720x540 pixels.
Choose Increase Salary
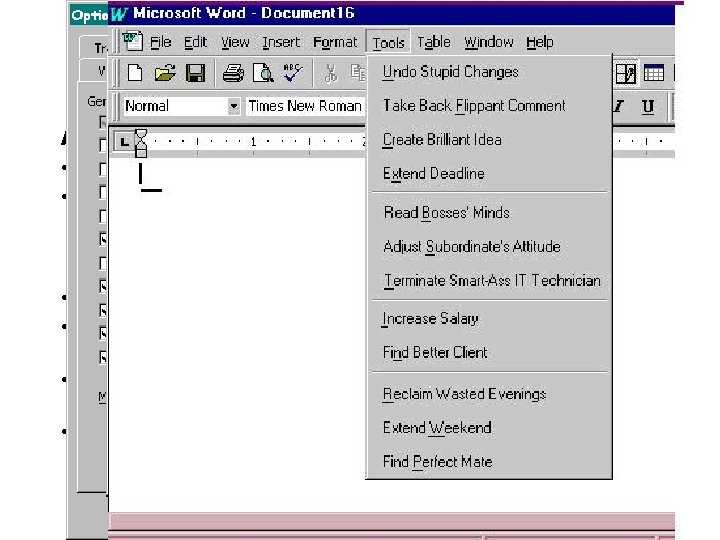pyautogui.click(x=489, y=319)
